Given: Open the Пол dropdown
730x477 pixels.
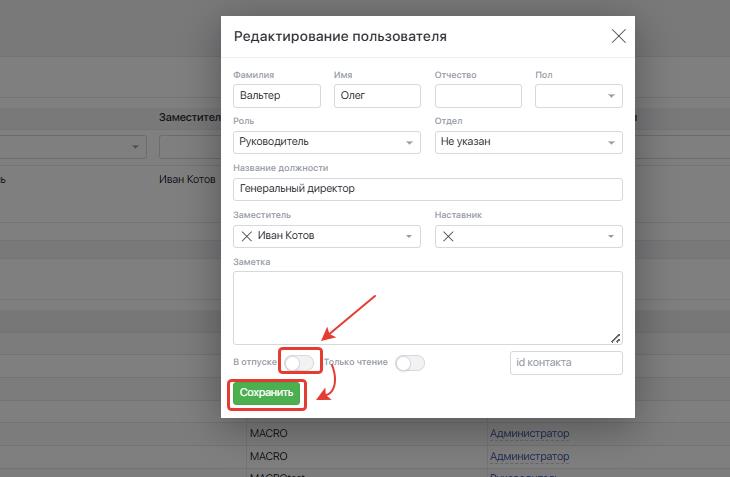Looking at the screenshot, I should (x=610, y=96).
